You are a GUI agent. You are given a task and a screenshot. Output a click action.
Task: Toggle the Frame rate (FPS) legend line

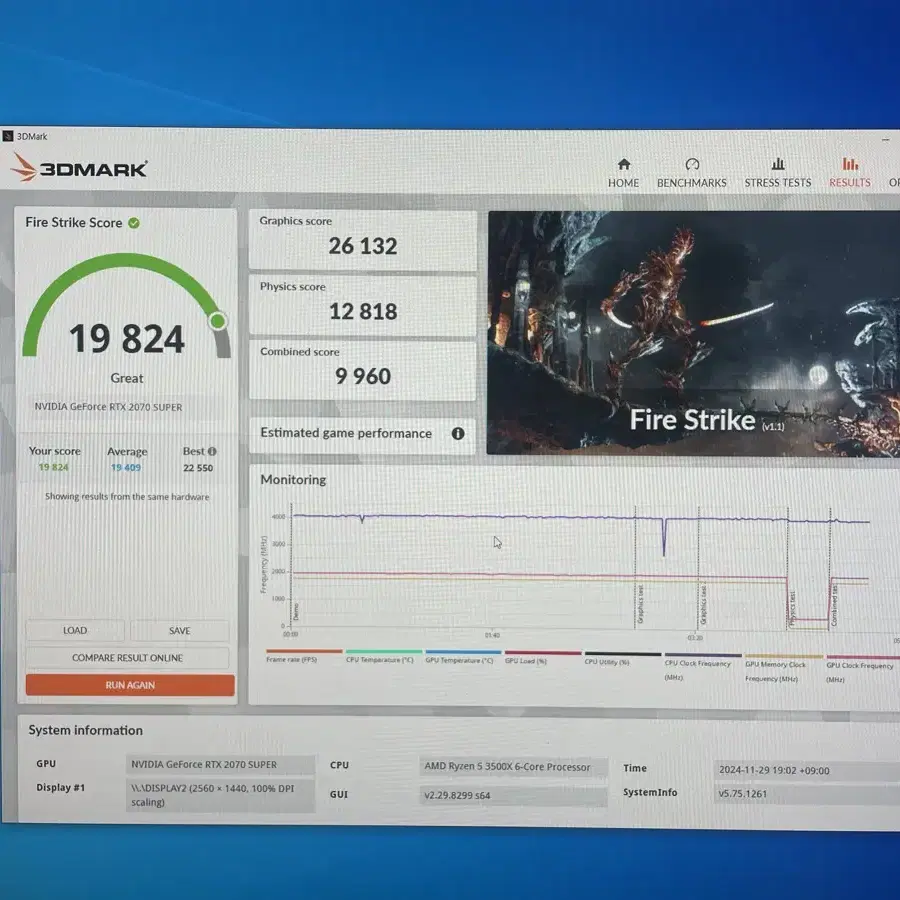(x=304, y=656)
